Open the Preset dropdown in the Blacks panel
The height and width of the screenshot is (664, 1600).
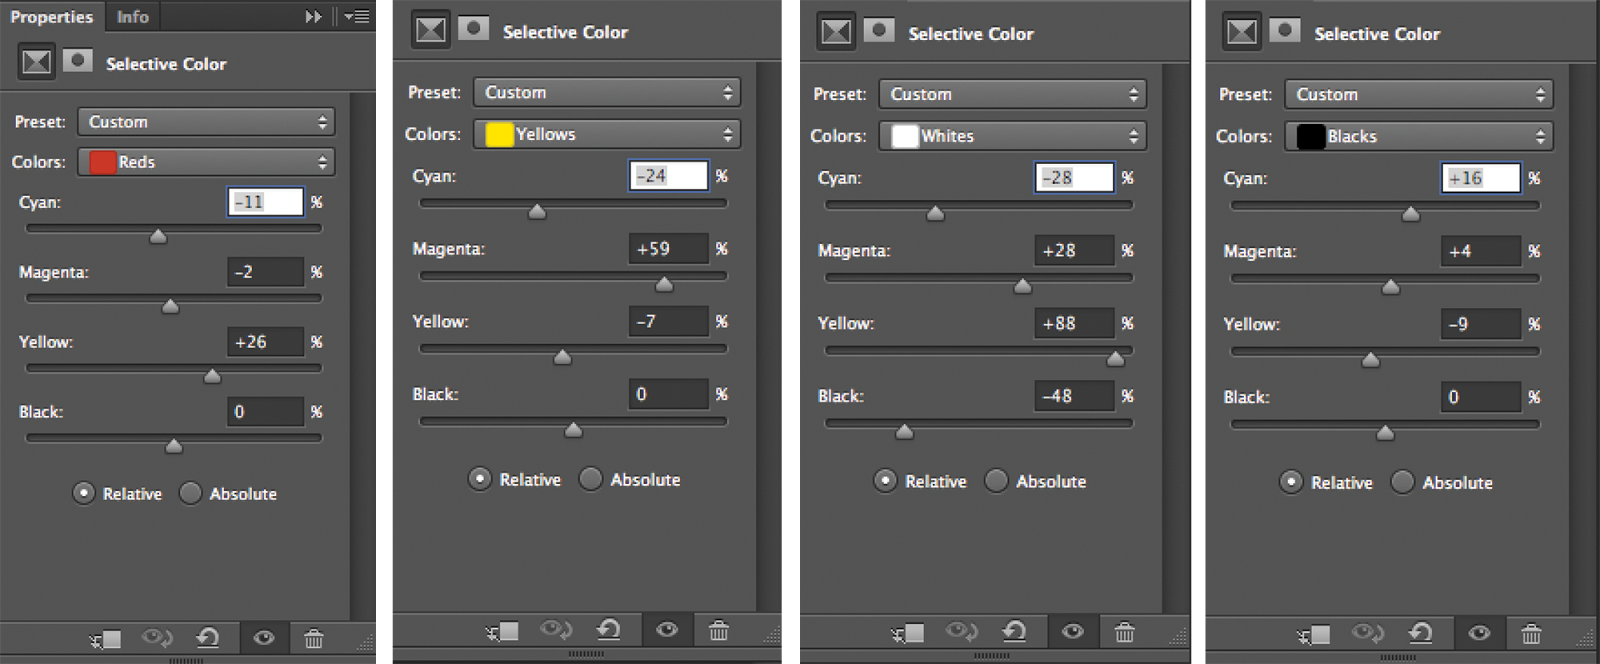pos(1418,94)
